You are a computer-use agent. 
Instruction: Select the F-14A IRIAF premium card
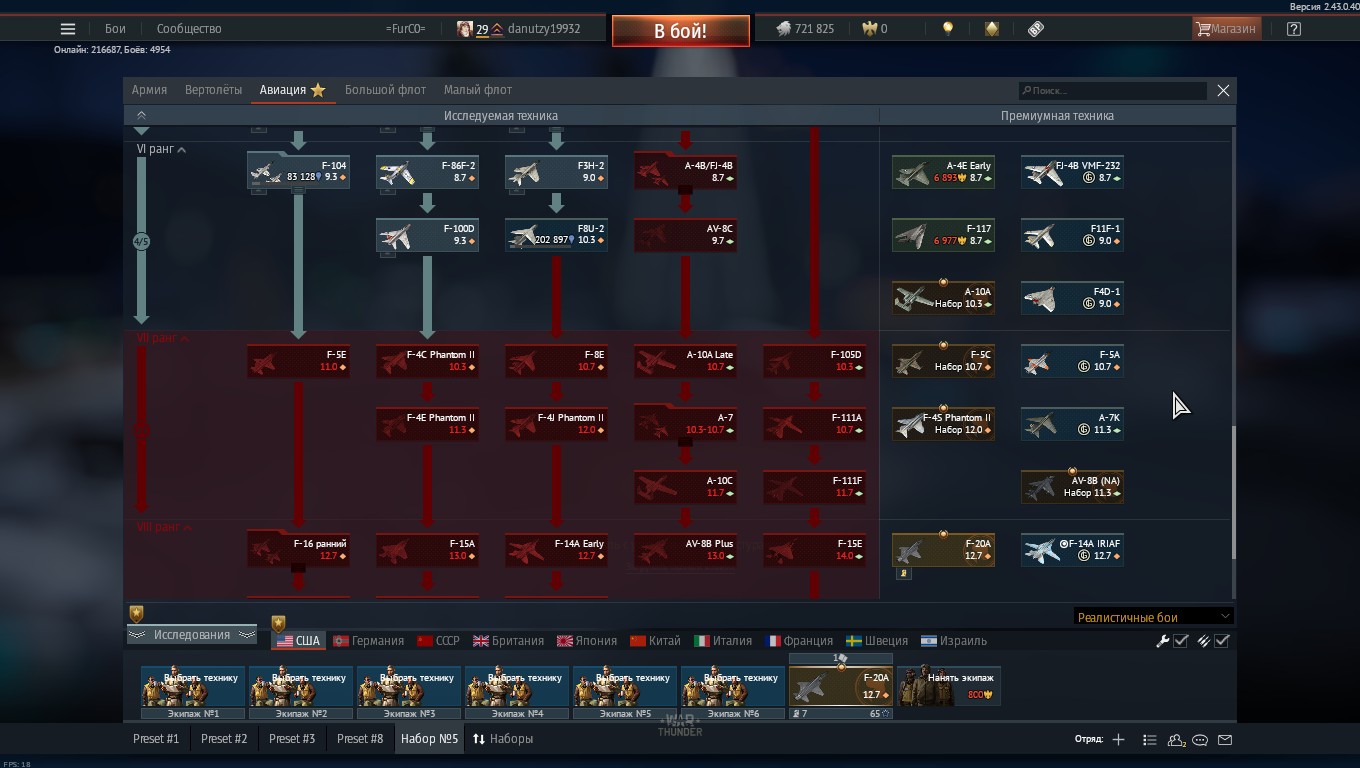pyautogui.click(x=1072, y=550)
